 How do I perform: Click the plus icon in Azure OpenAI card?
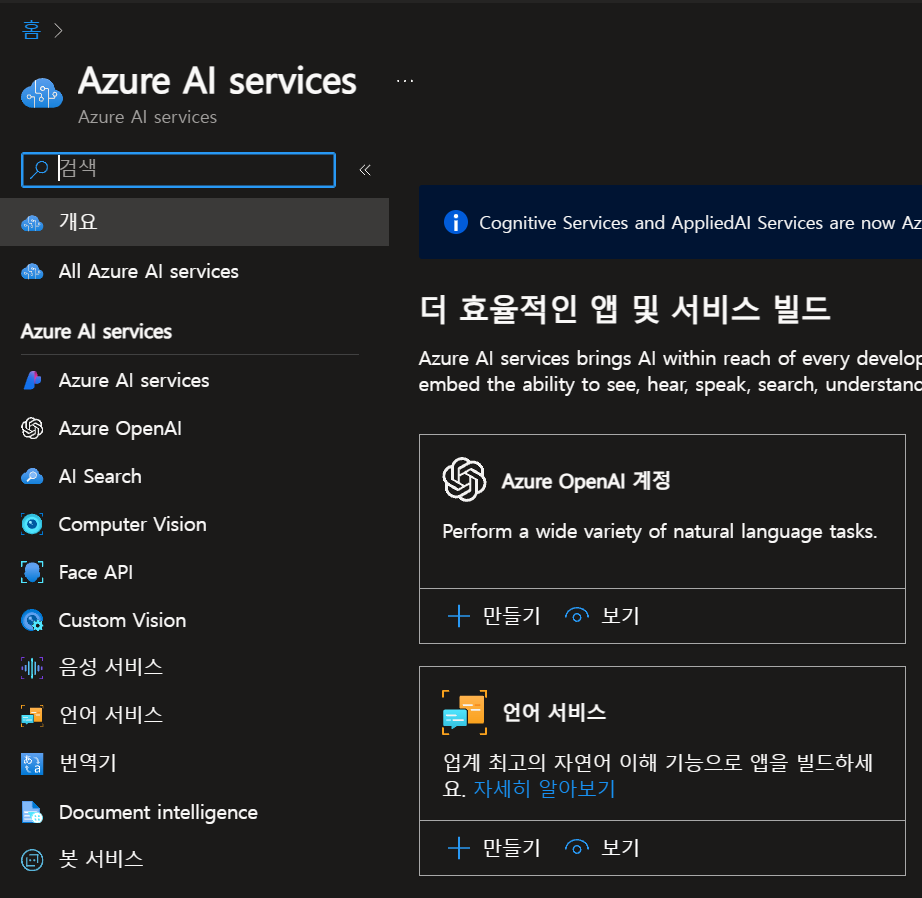(x=459, y=616)
